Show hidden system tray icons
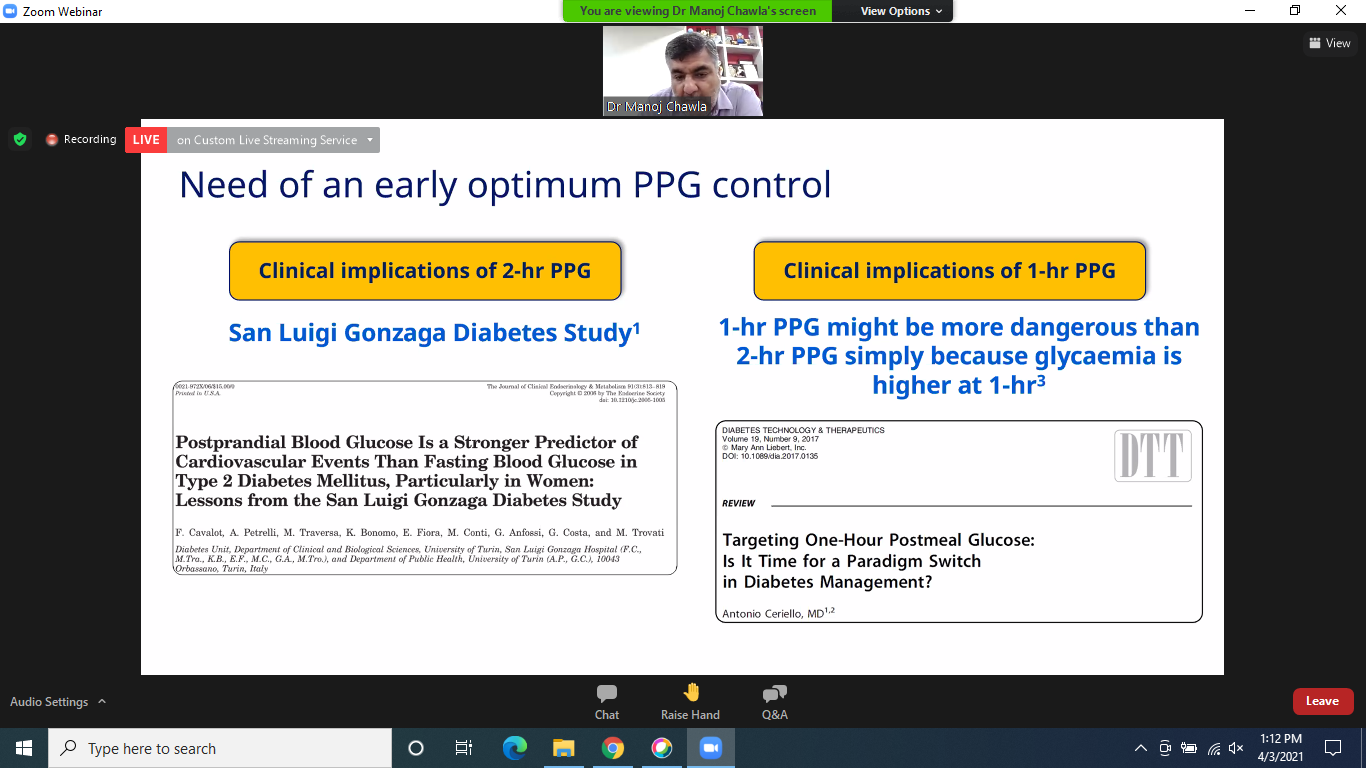1366x768 pixels. pos(1140,748)
